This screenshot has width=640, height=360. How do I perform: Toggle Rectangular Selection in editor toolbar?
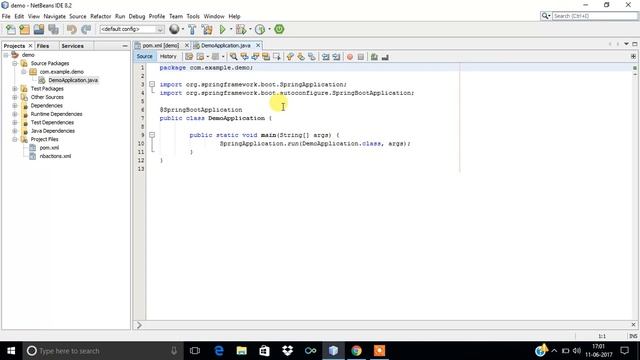(277, 57)
